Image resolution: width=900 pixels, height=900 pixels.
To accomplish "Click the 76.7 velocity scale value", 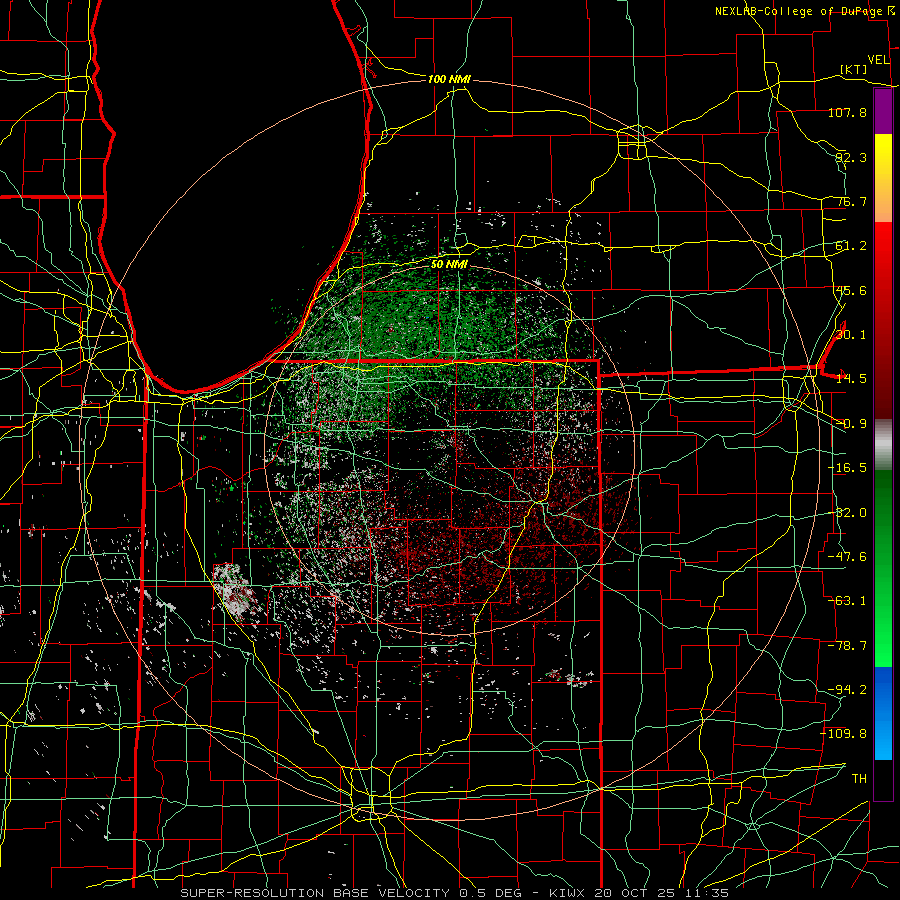I will (x=851, y=201).
